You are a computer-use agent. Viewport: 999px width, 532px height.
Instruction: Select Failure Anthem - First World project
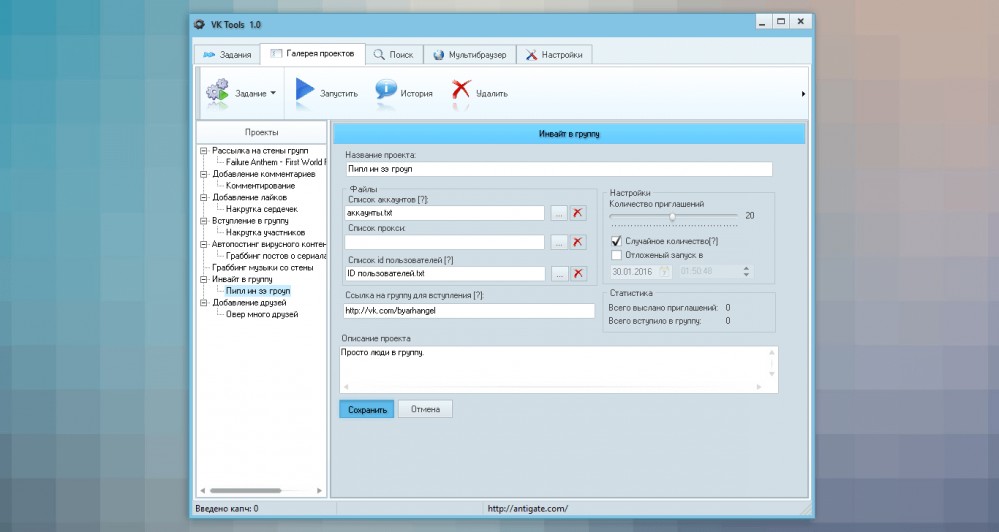click(x=275, y=162)
